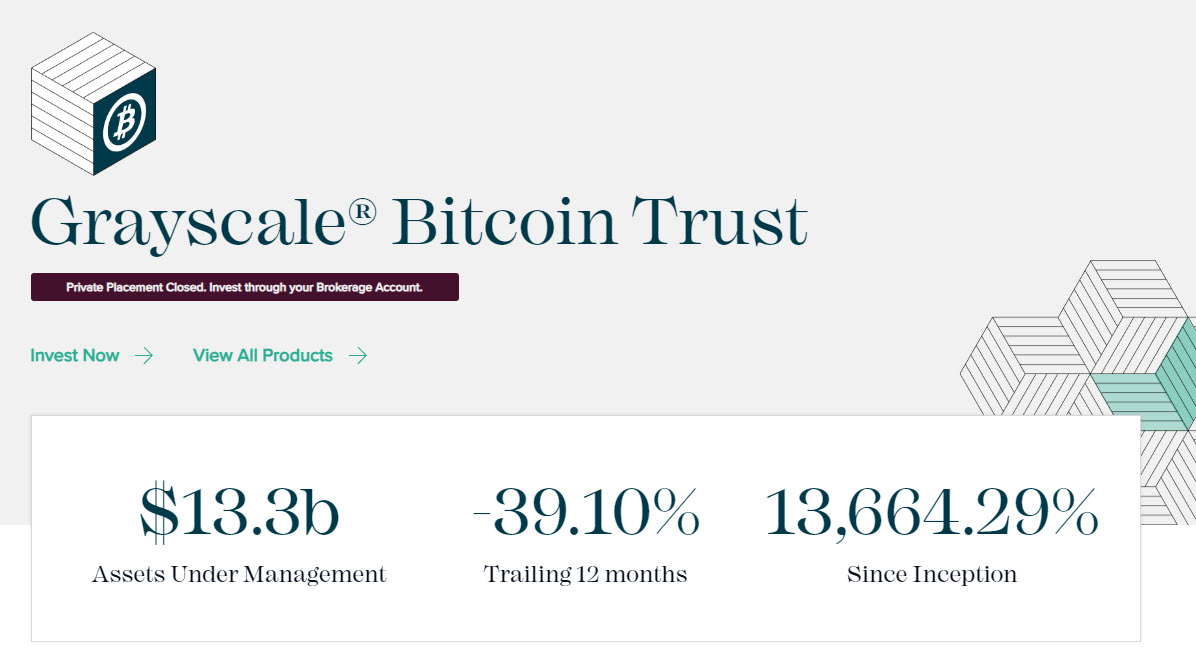Viewport: 1196px width, 661px height.
Task: Click the arrow icon beside View All Products
Action: point(357,355)
